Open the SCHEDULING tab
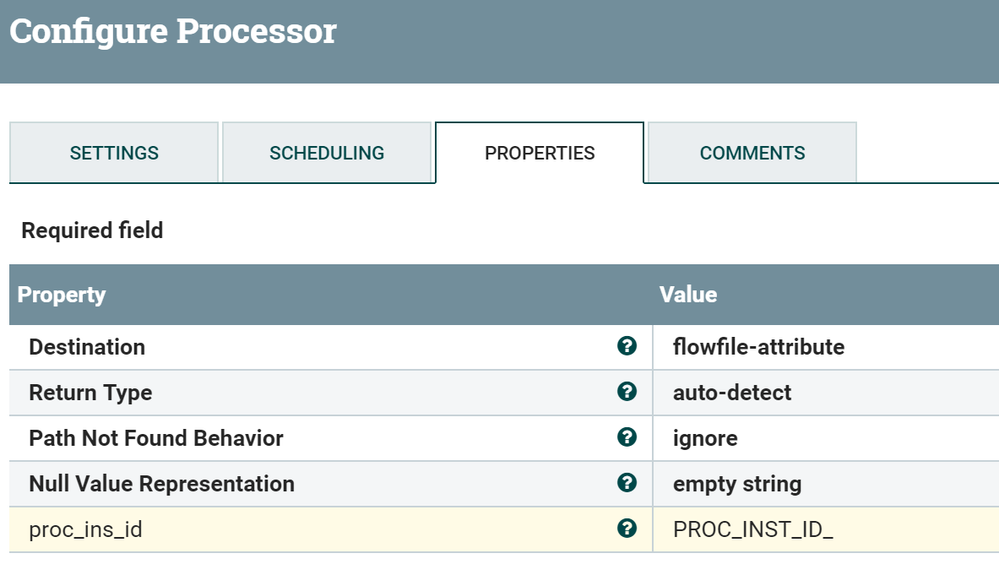Image resolution: width=999 pixels, height=580 pixels. click(327, 152)
